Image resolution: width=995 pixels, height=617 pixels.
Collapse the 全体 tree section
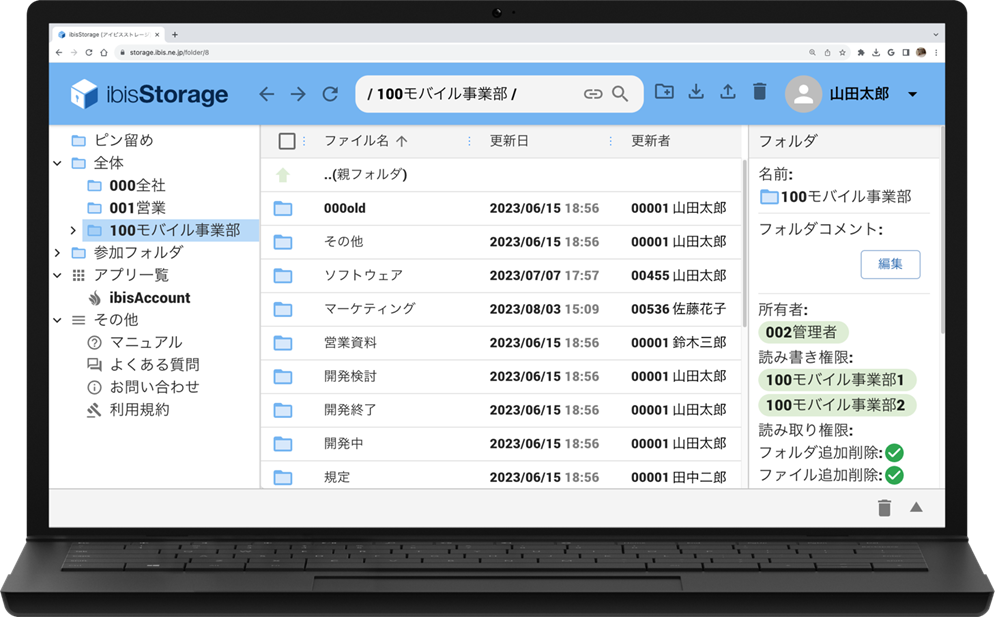[x=58, y=163]
